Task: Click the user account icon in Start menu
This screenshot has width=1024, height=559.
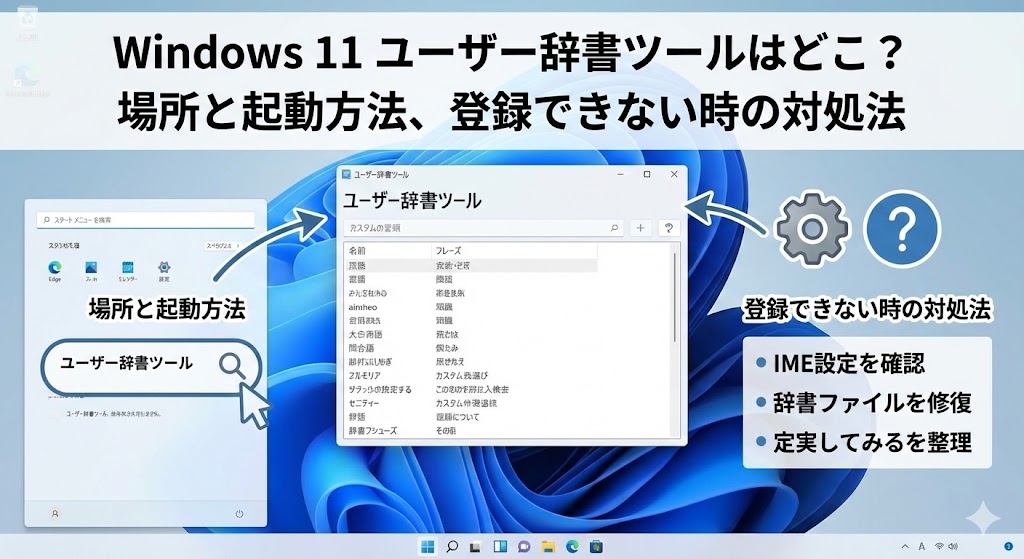Action: click(55, 514)
